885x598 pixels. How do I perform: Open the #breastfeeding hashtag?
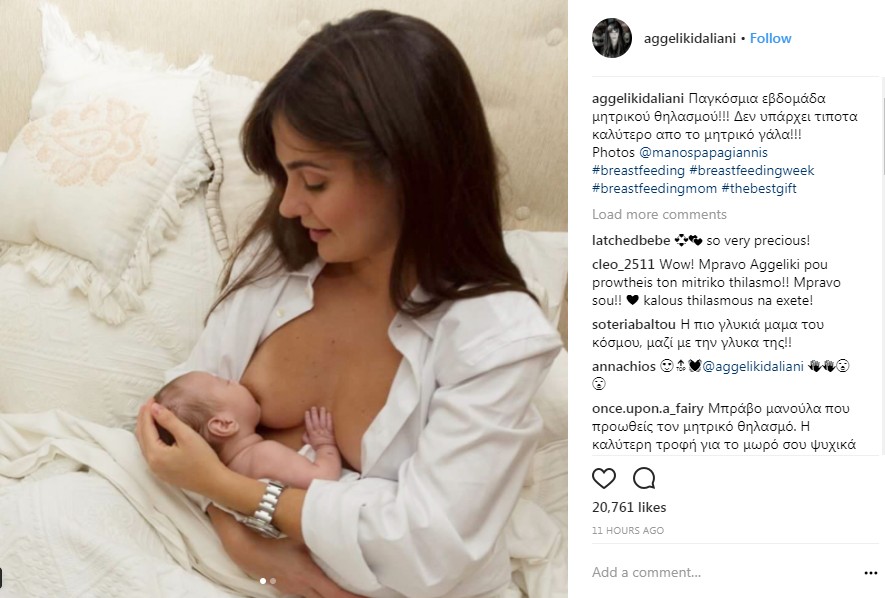[x=638, y=170]
